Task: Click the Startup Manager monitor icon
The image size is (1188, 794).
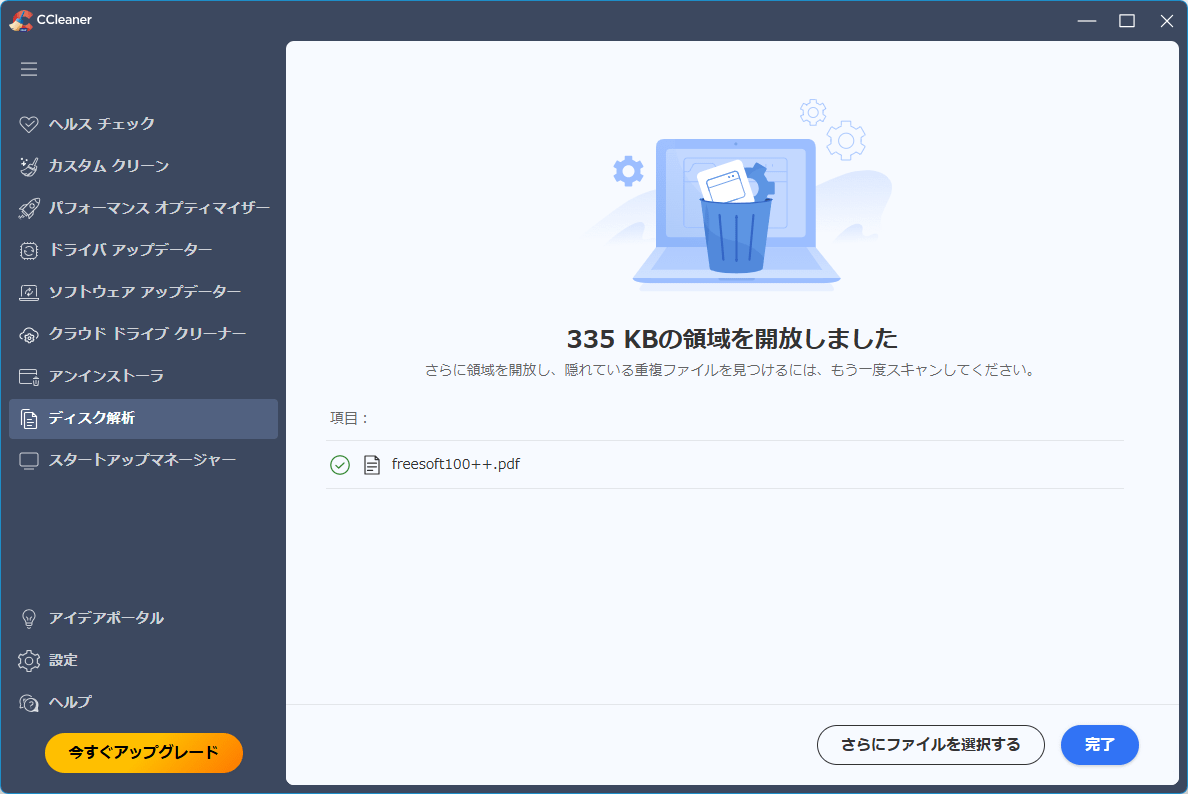Action: tap(29, 461)
